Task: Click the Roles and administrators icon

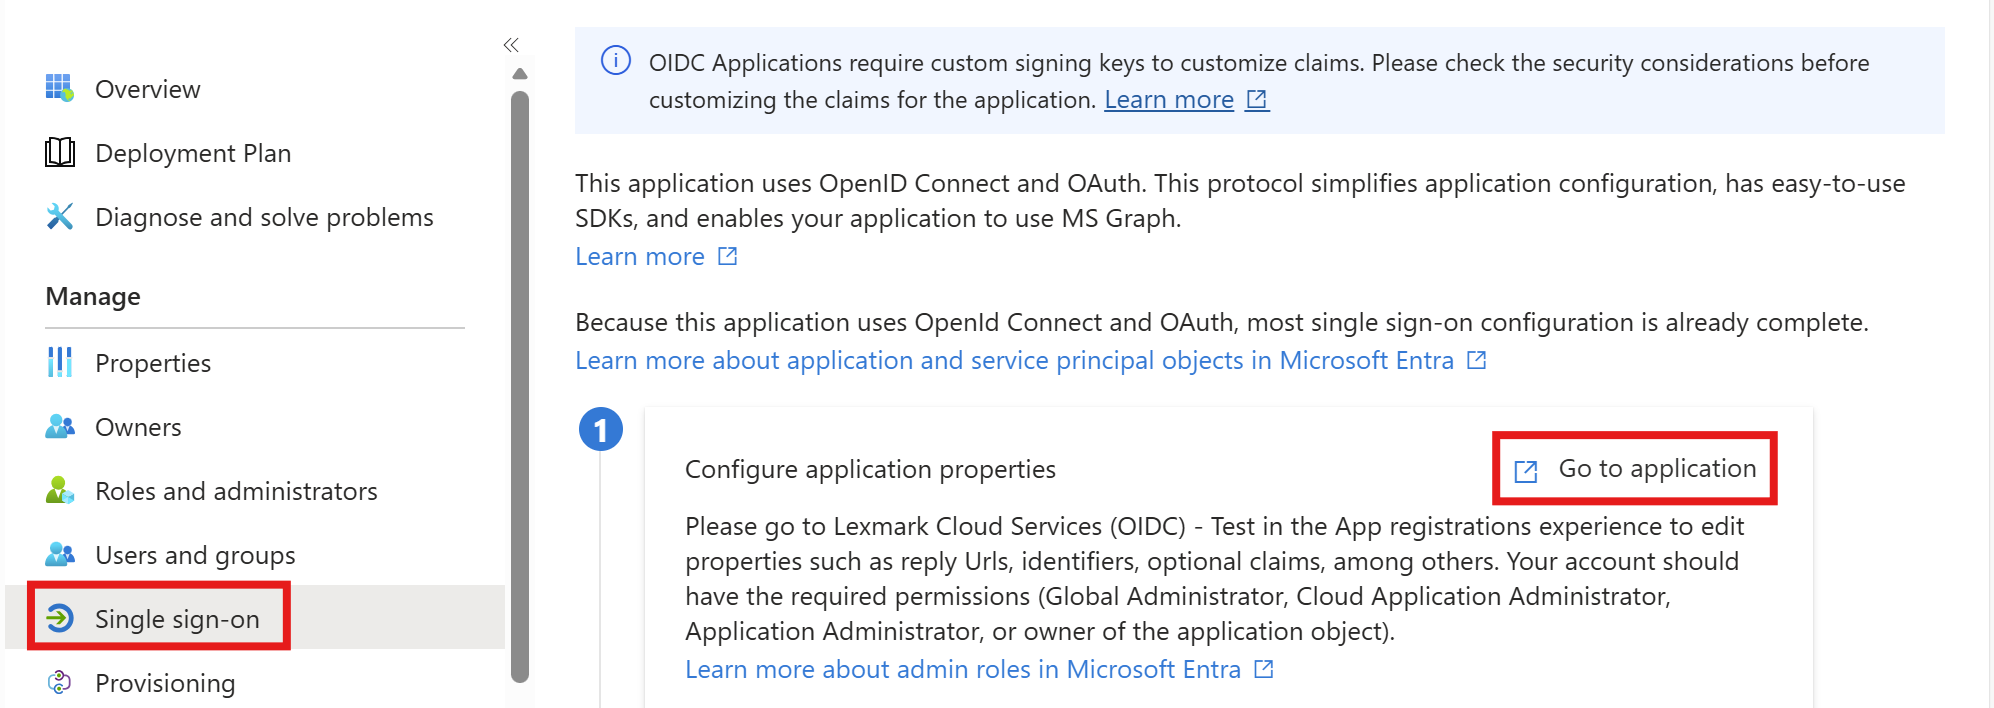Action: (59, 490)
